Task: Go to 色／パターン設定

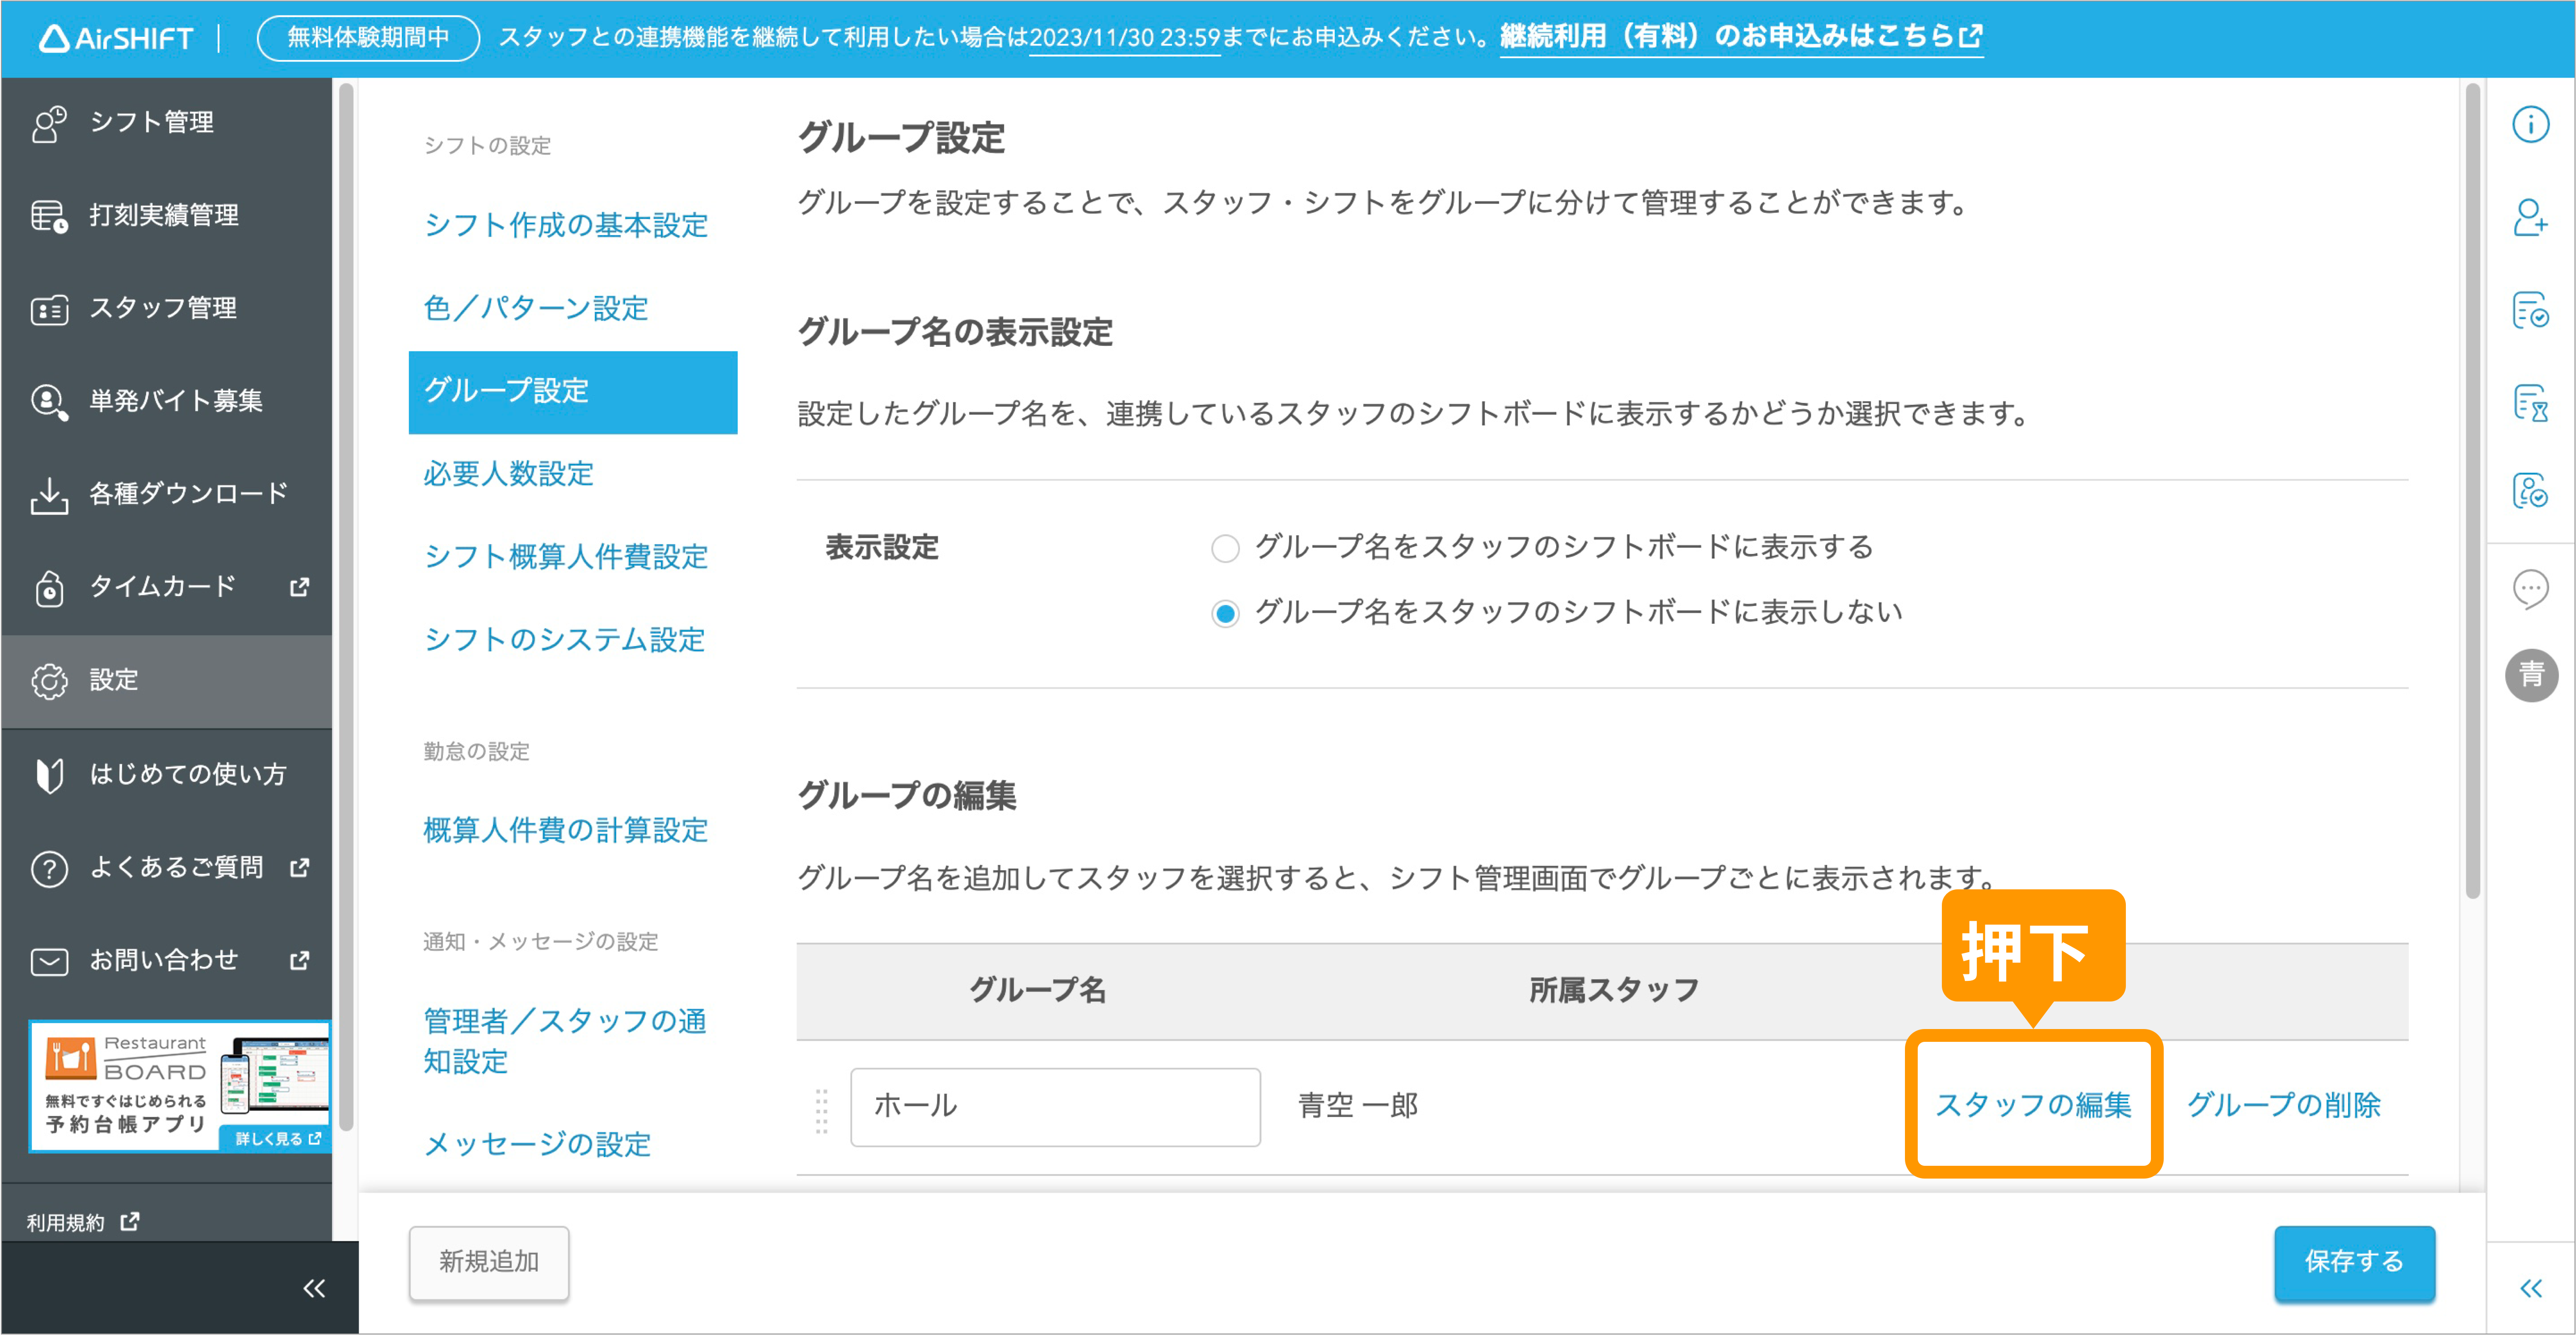Action: (x=536, y=308)
